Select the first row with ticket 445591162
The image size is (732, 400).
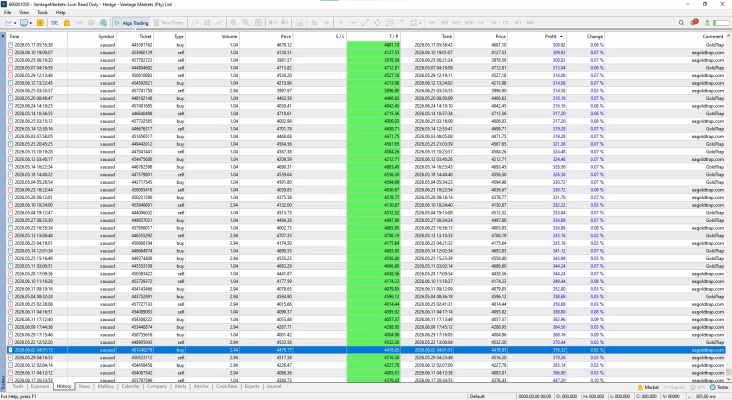(366, 45)
